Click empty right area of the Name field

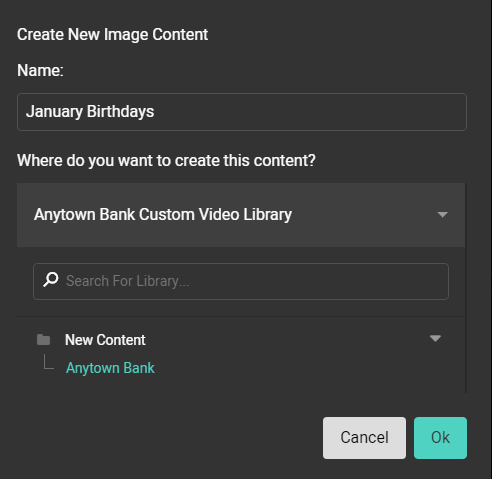[310, 112]
